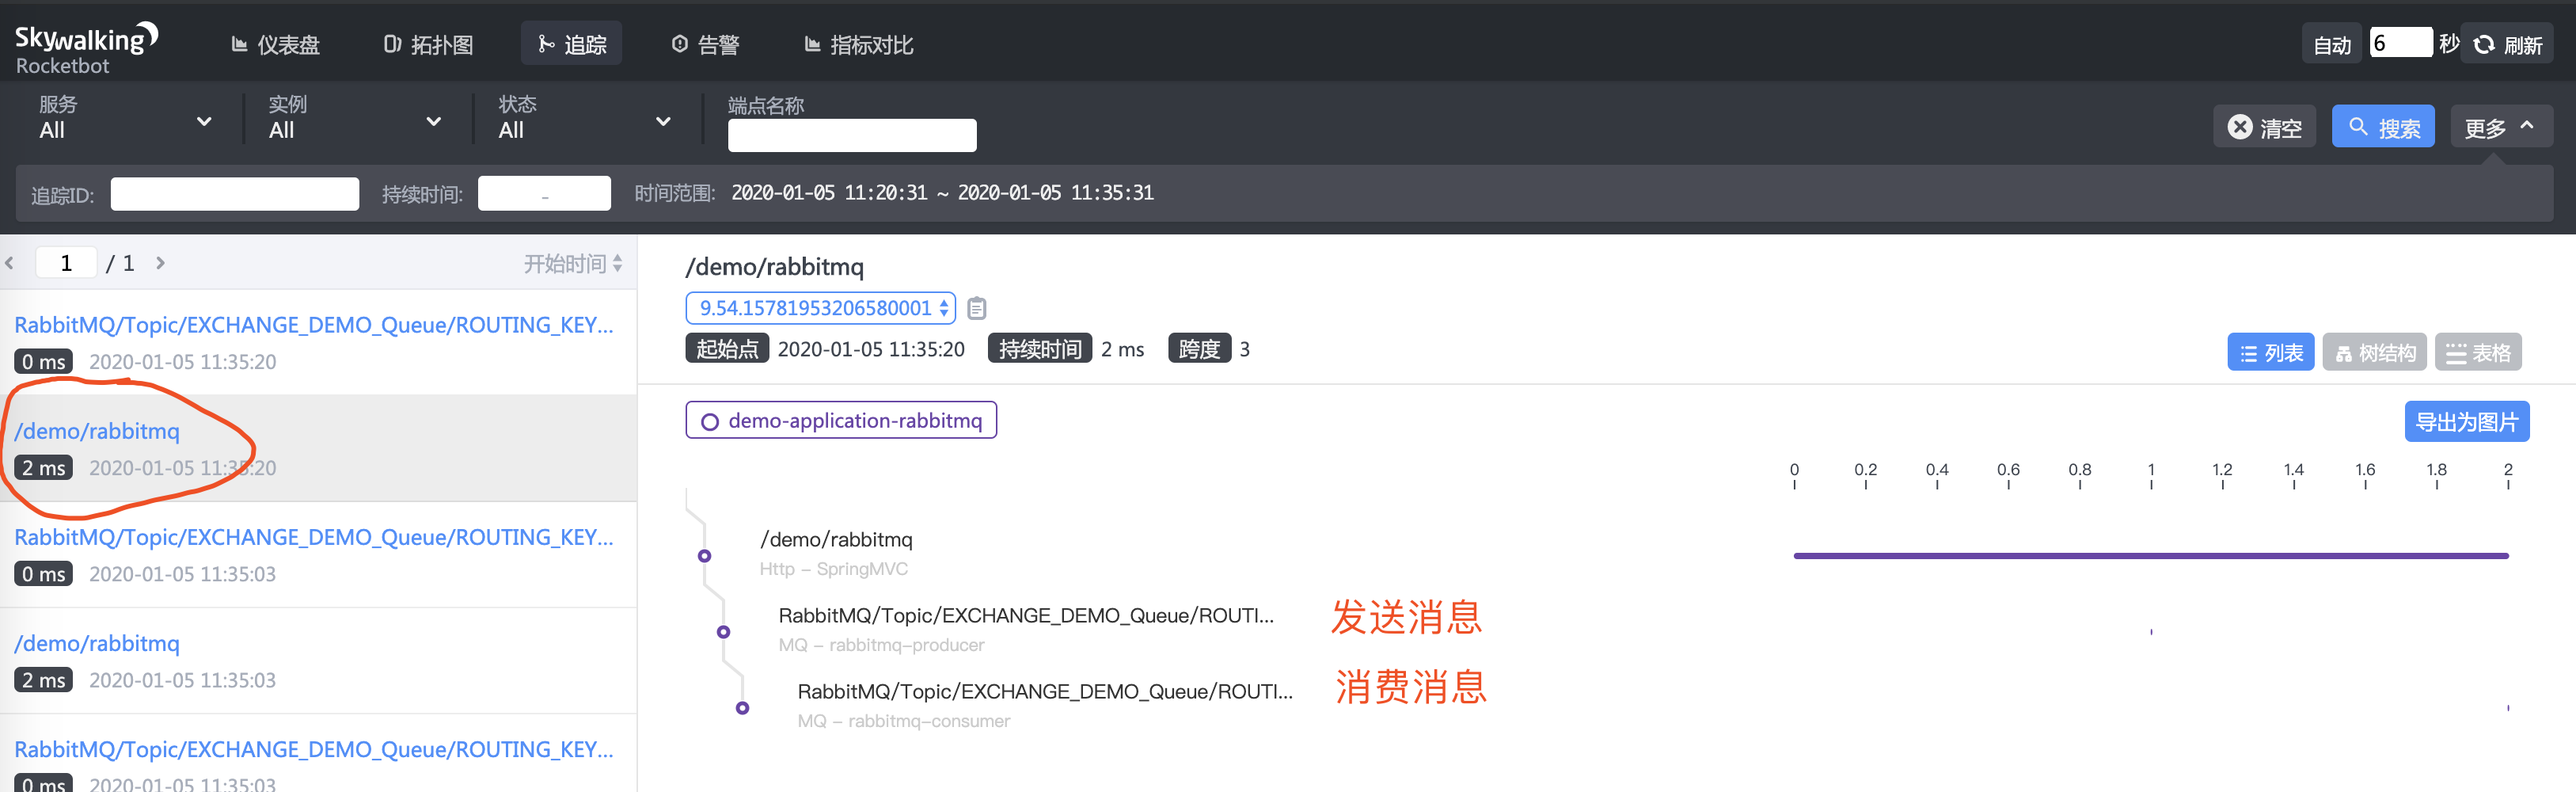2576x792 pixels.
Task: Click the rabbitmq-producer span label
Action: tap(1026, 616)
